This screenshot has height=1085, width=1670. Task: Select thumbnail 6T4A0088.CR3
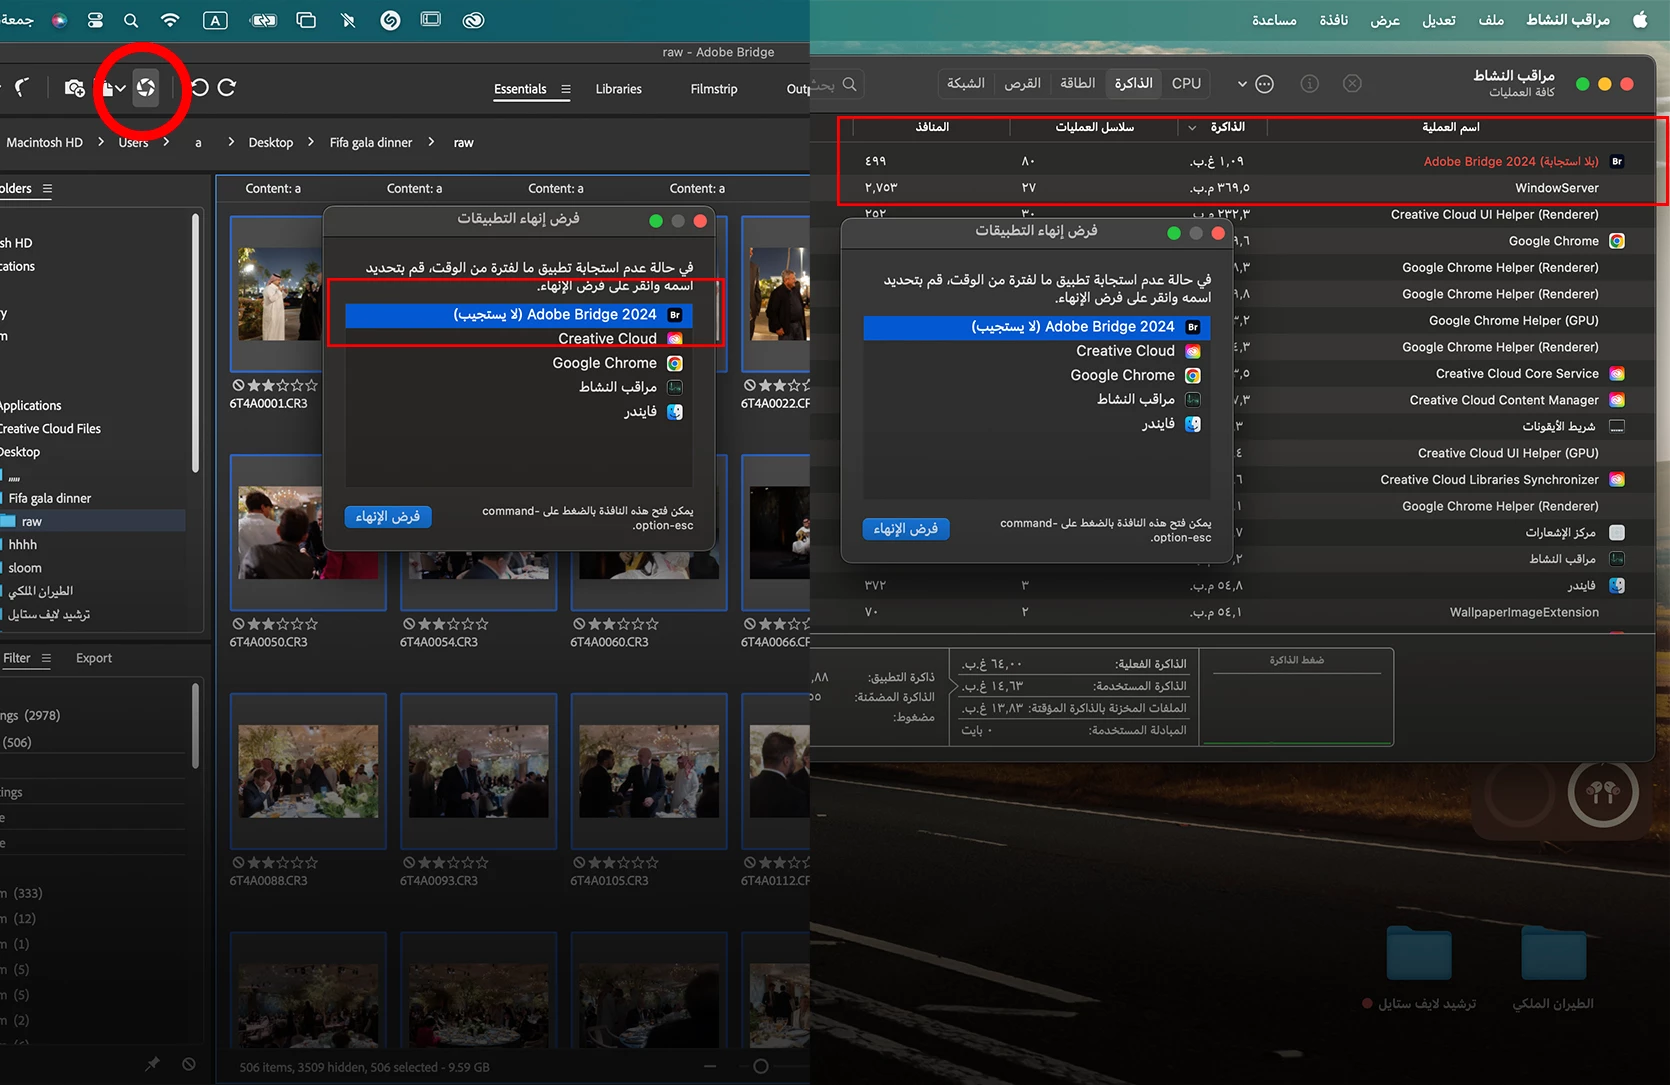pos(308,771)
